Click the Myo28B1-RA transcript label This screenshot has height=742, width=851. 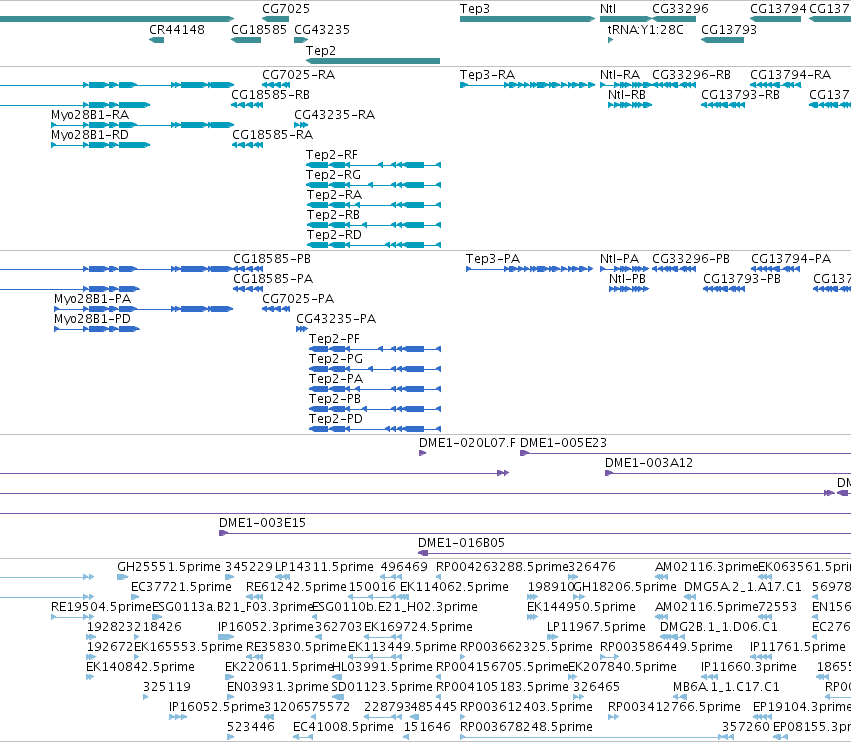[90, 115]
